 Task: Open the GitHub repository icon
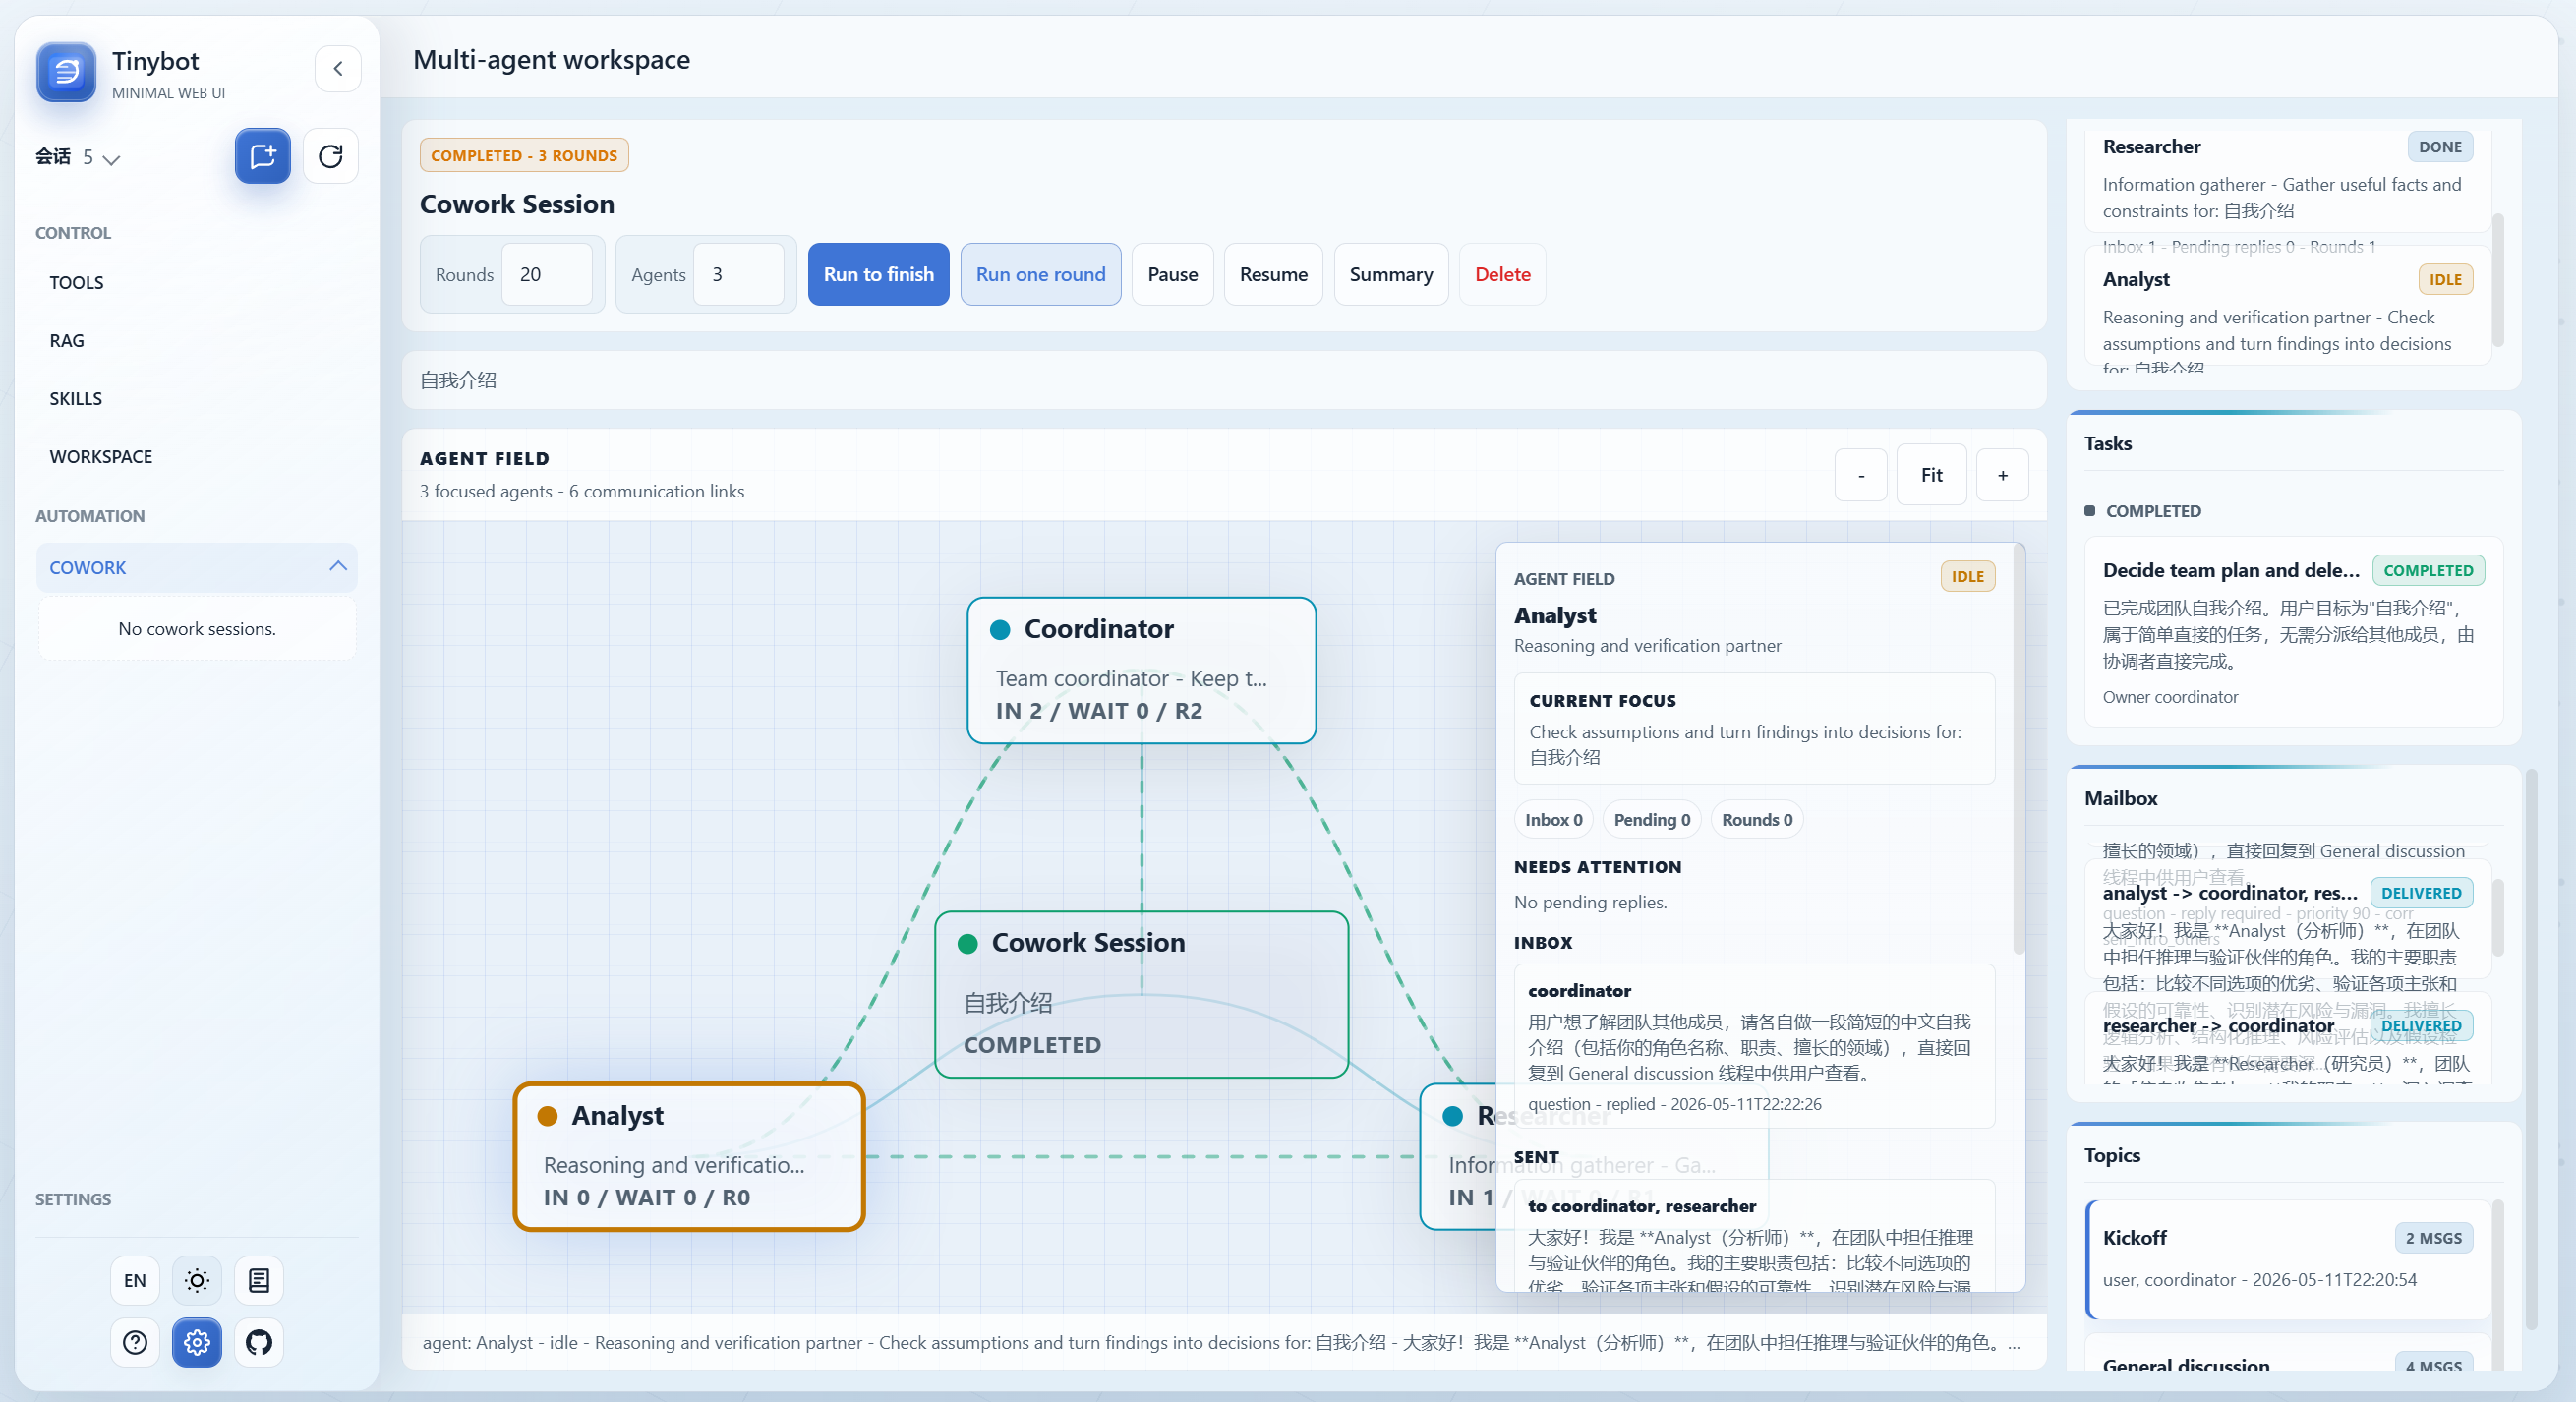[259, 1342]
